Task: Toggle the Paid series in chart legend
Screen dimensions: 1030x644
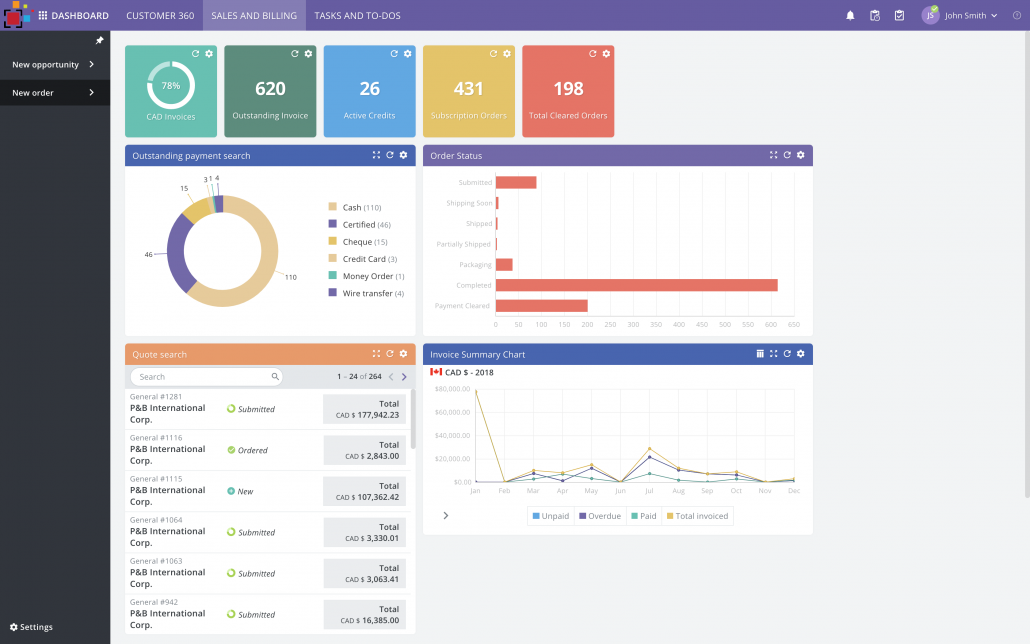Action: coord(645,516)
